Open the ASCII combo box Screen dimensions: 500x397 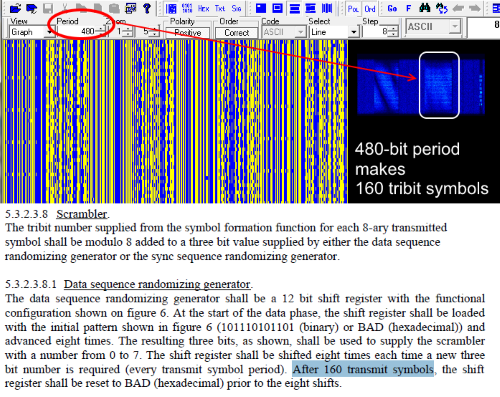[x=433, y=26]
